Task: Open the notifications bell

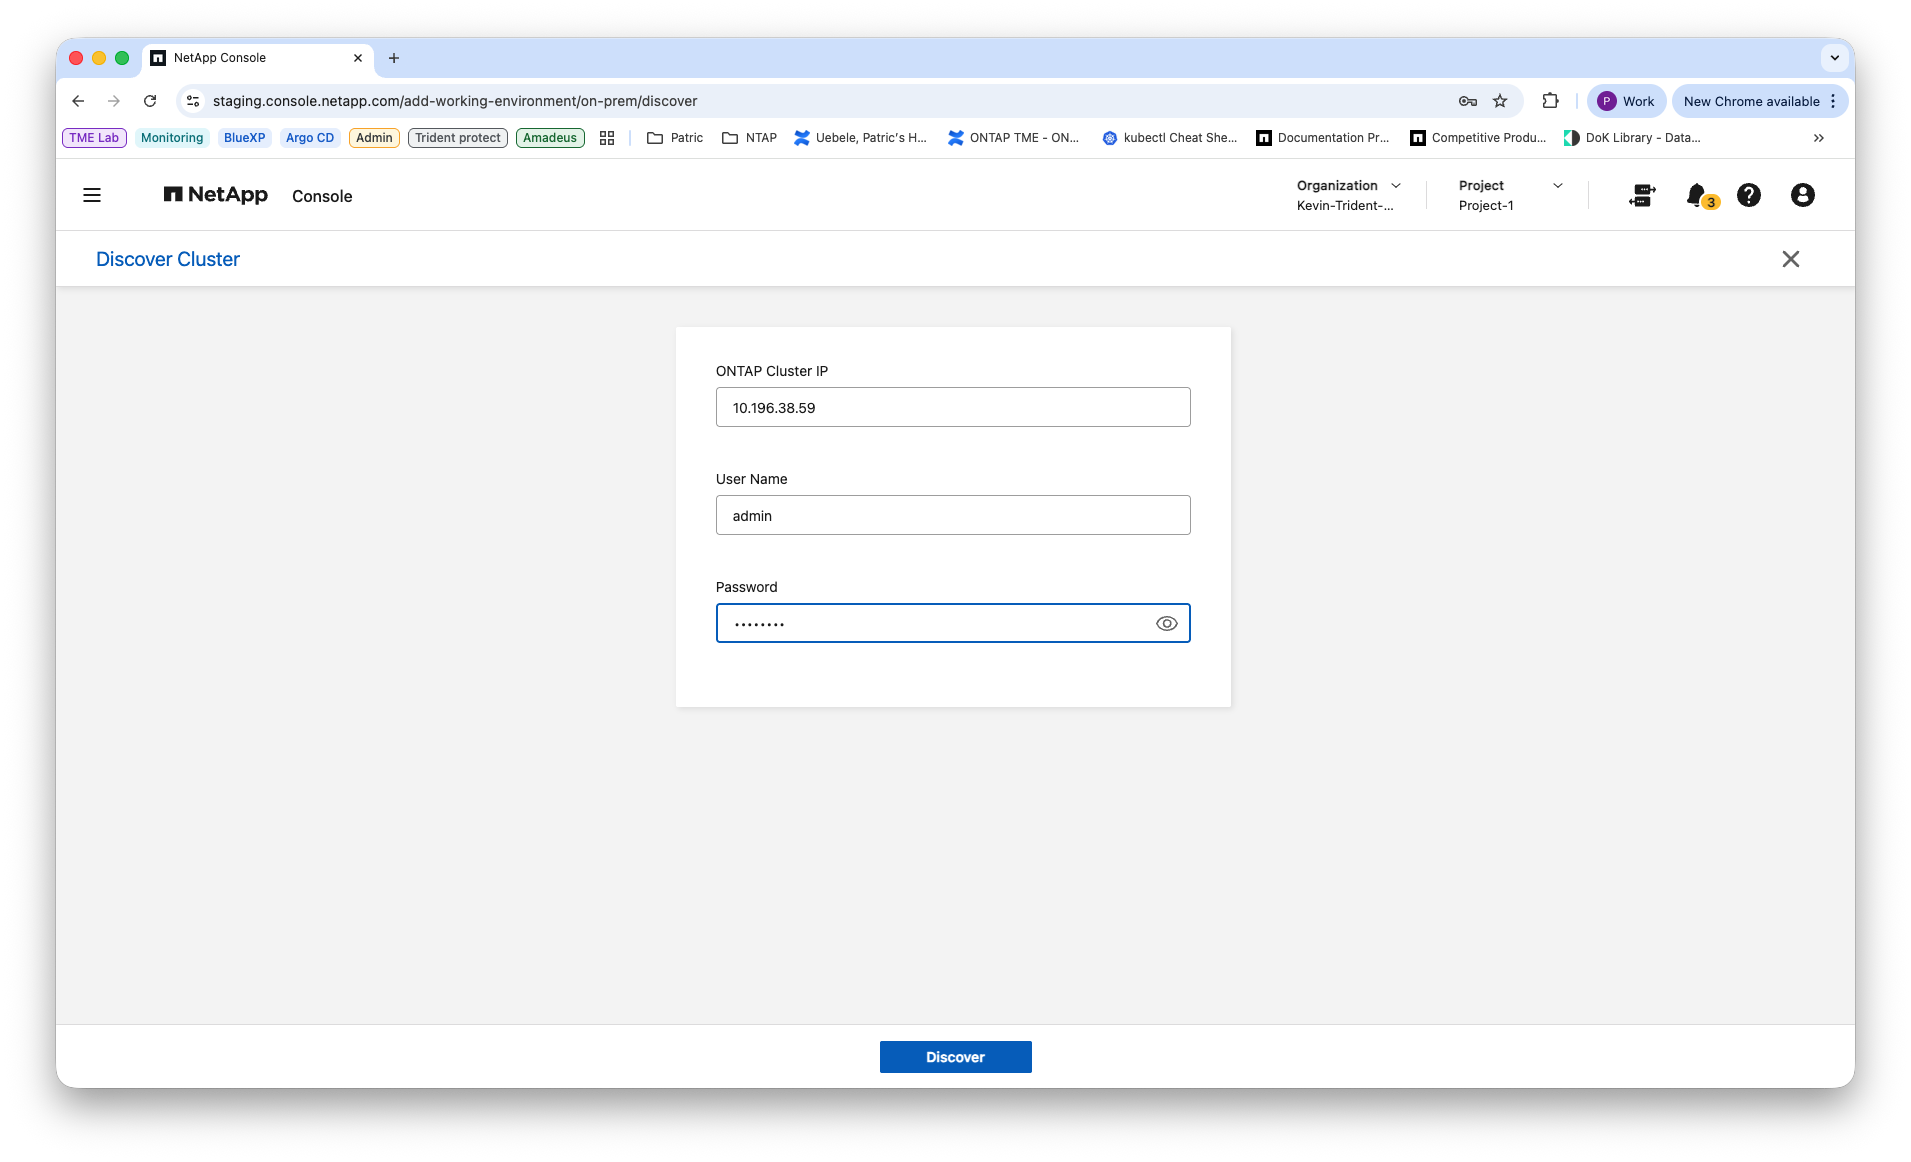Action: coord(1697,195)
